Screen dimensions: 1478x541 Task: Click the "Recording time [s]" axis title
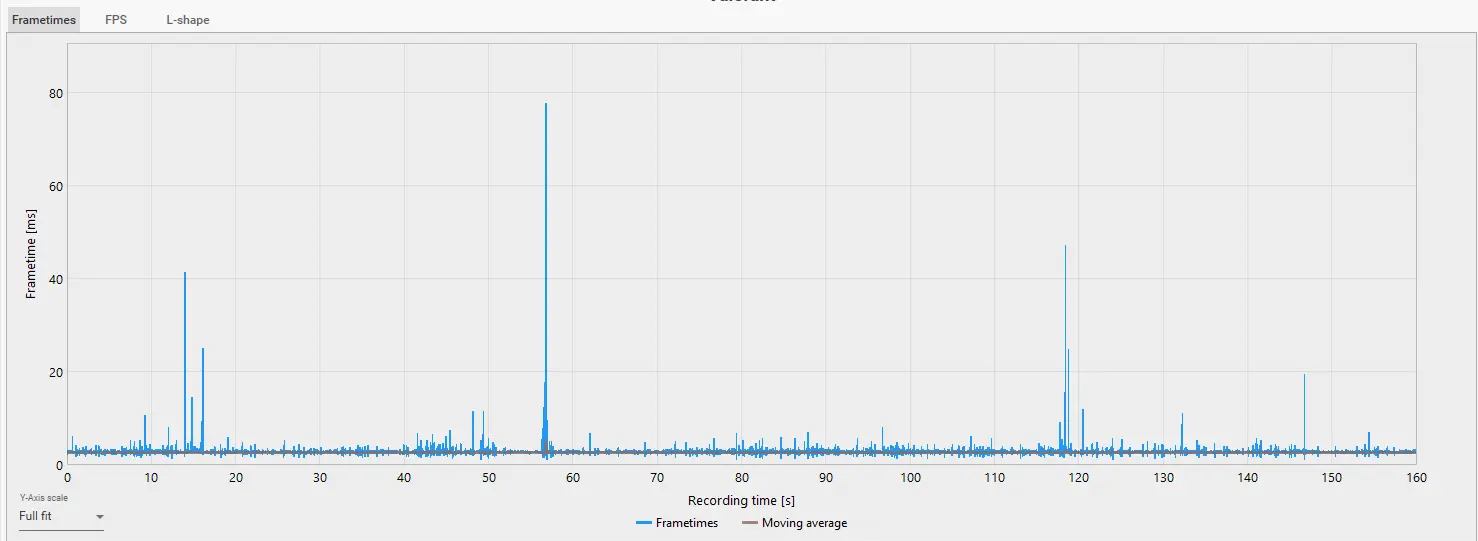[741, 500]
